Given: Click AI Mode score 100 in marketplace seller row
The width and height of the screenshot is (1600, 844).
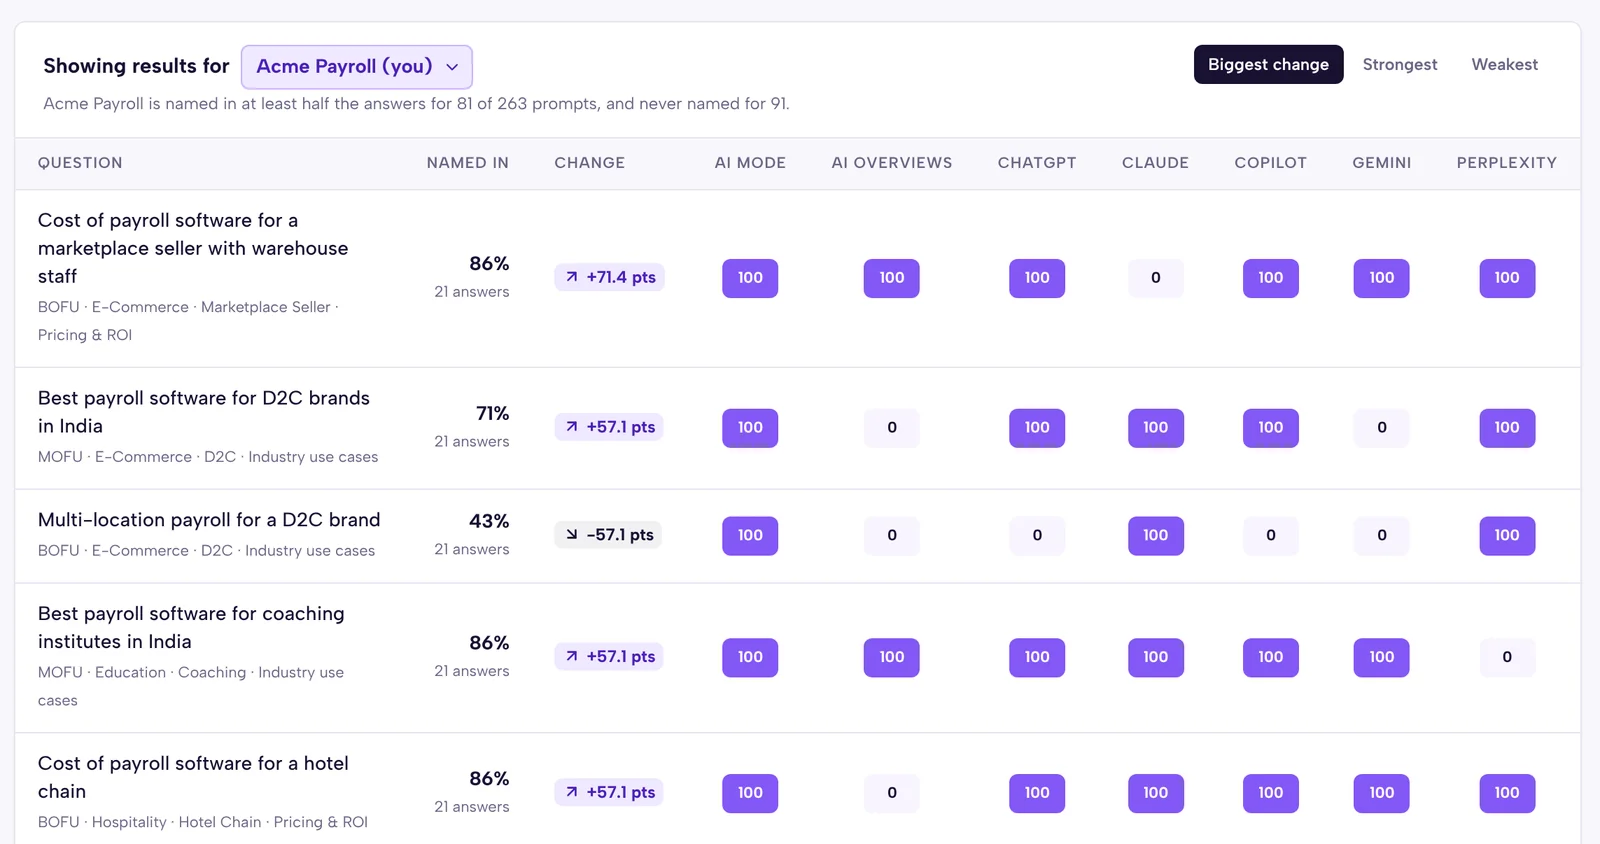Looking at the screenshot, I should click(750, 278).
